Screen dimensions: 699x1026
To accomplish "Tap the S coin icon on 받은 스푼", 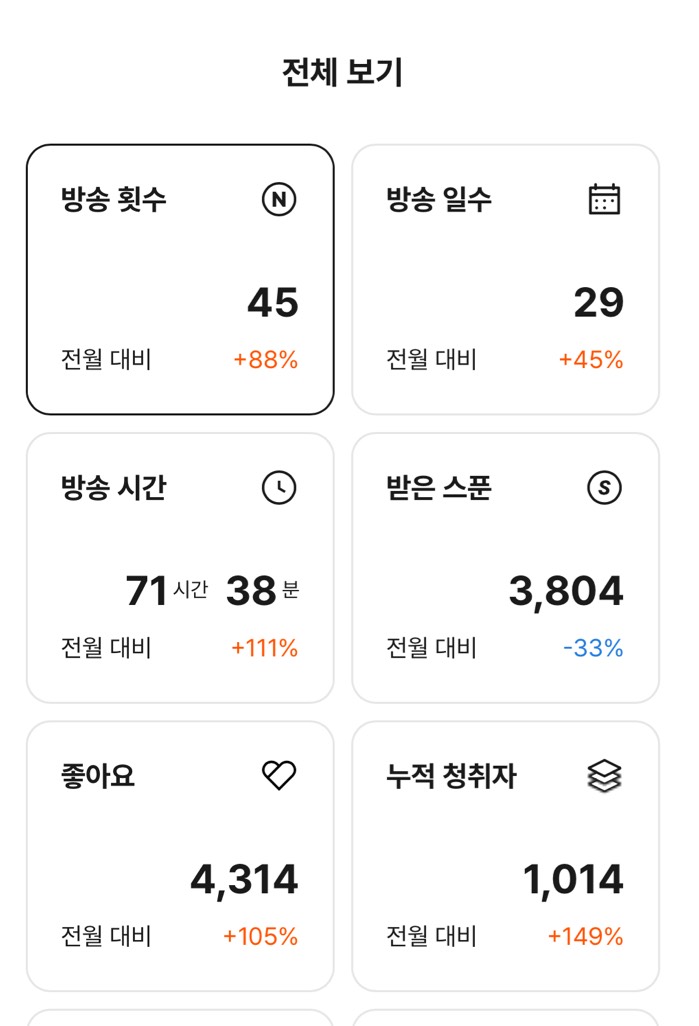I will [x=604, y=488].
